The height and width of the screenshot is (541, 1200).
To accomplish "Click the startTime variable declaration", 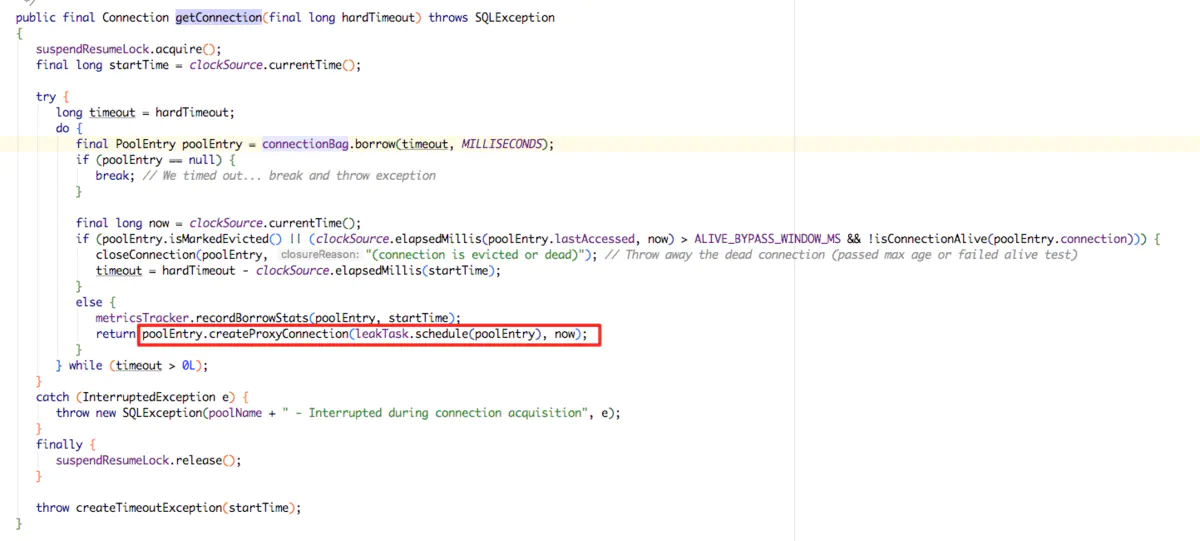I will click(x=148, y=65).
